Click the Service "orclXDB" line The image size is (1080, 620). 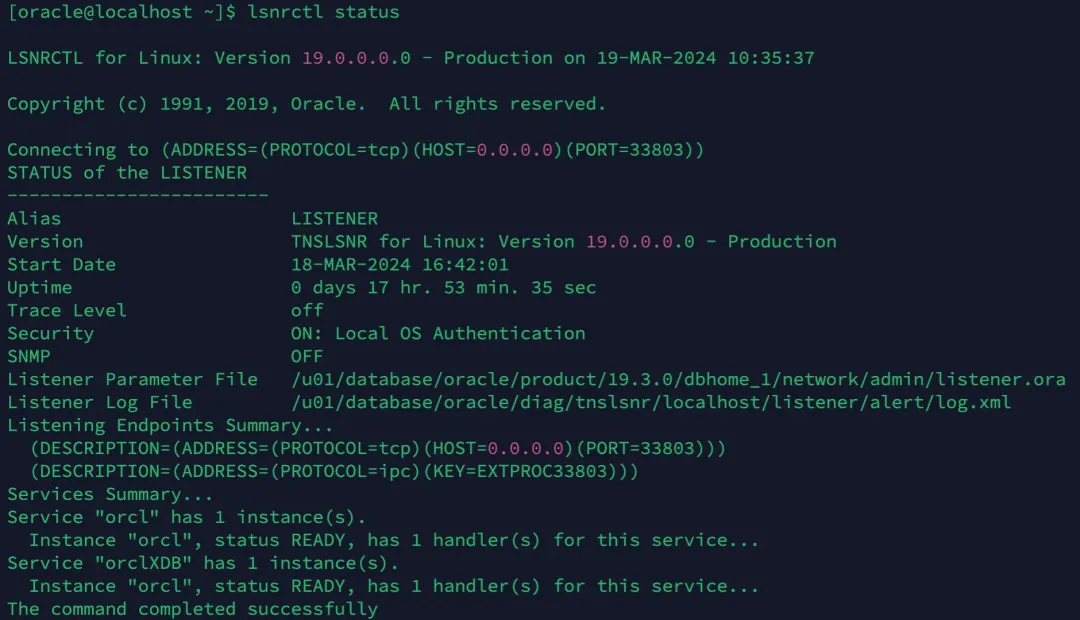(x=202, y=564)
